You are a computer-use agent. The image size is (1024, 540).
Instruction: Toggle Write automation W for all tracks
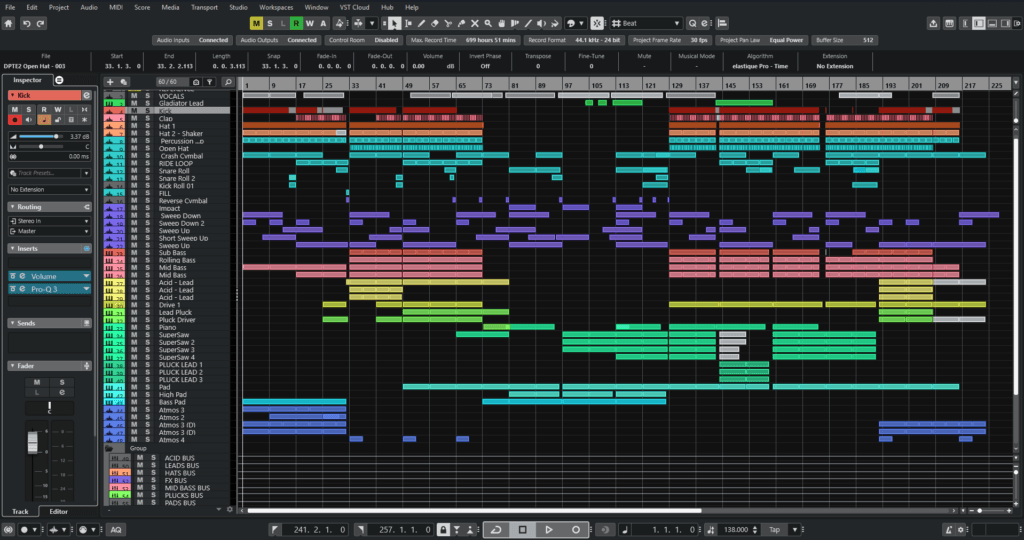[310, 24]
